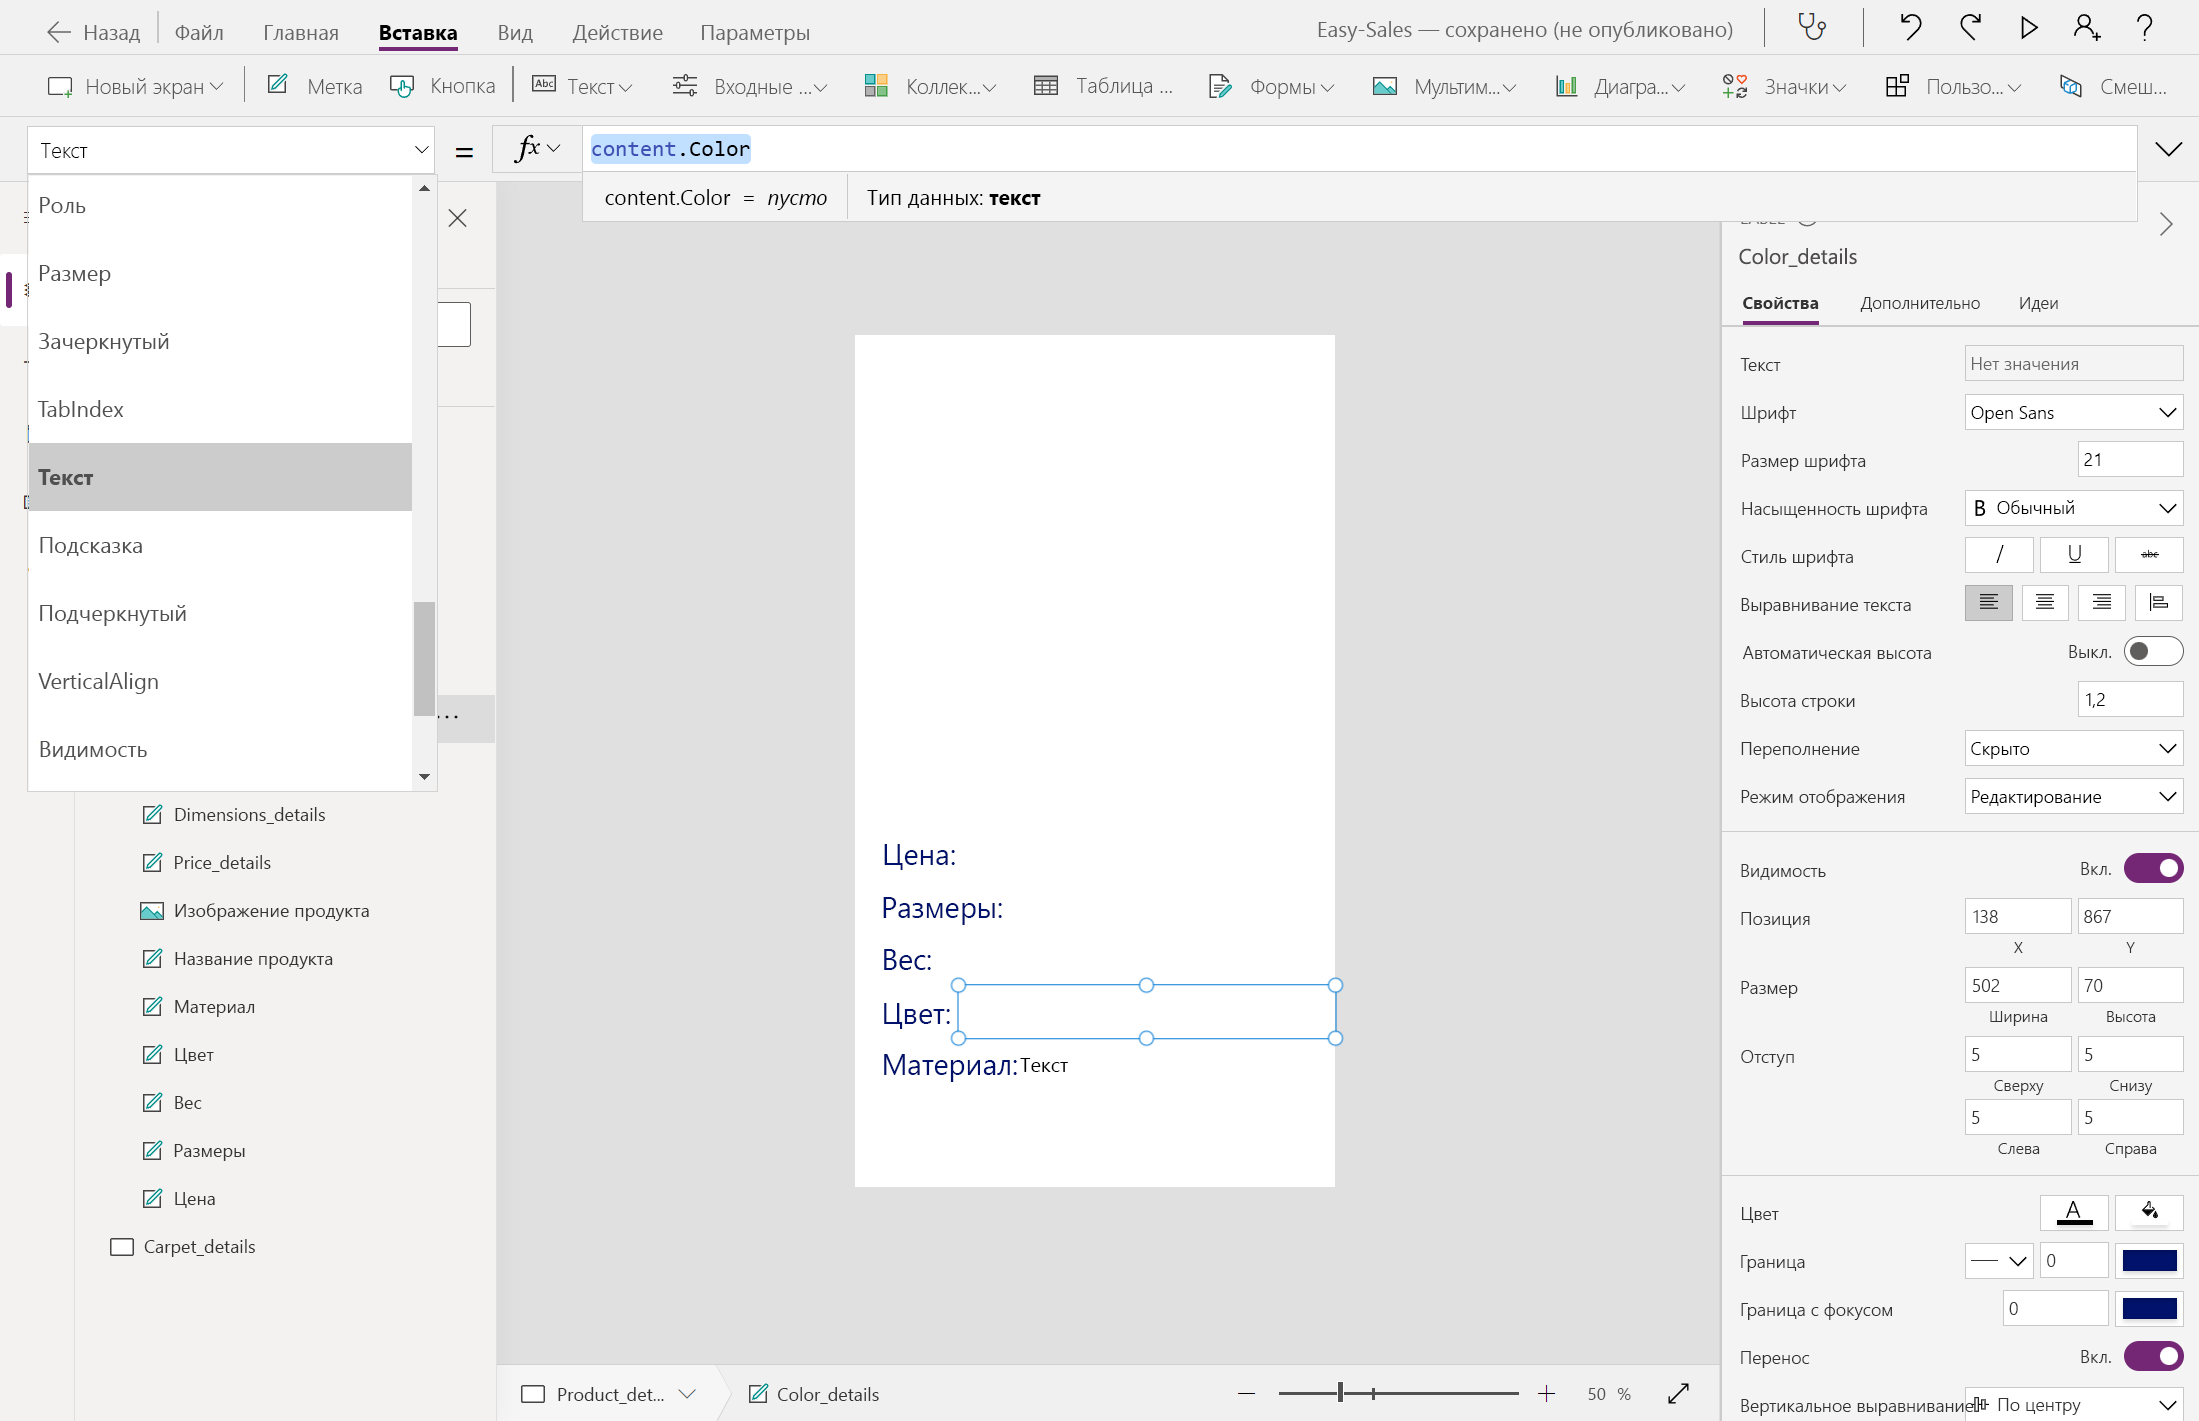Open the Шрифт Open Sans dropdown
This screenshot has width=2199, height=1421.
[x=2073, y=413]
